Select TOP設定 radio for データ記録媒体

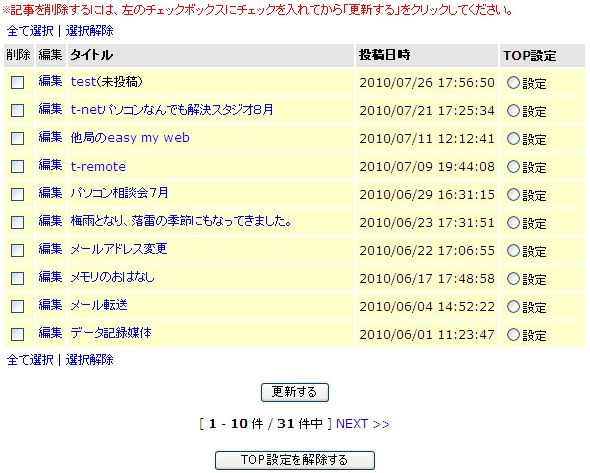513,335
